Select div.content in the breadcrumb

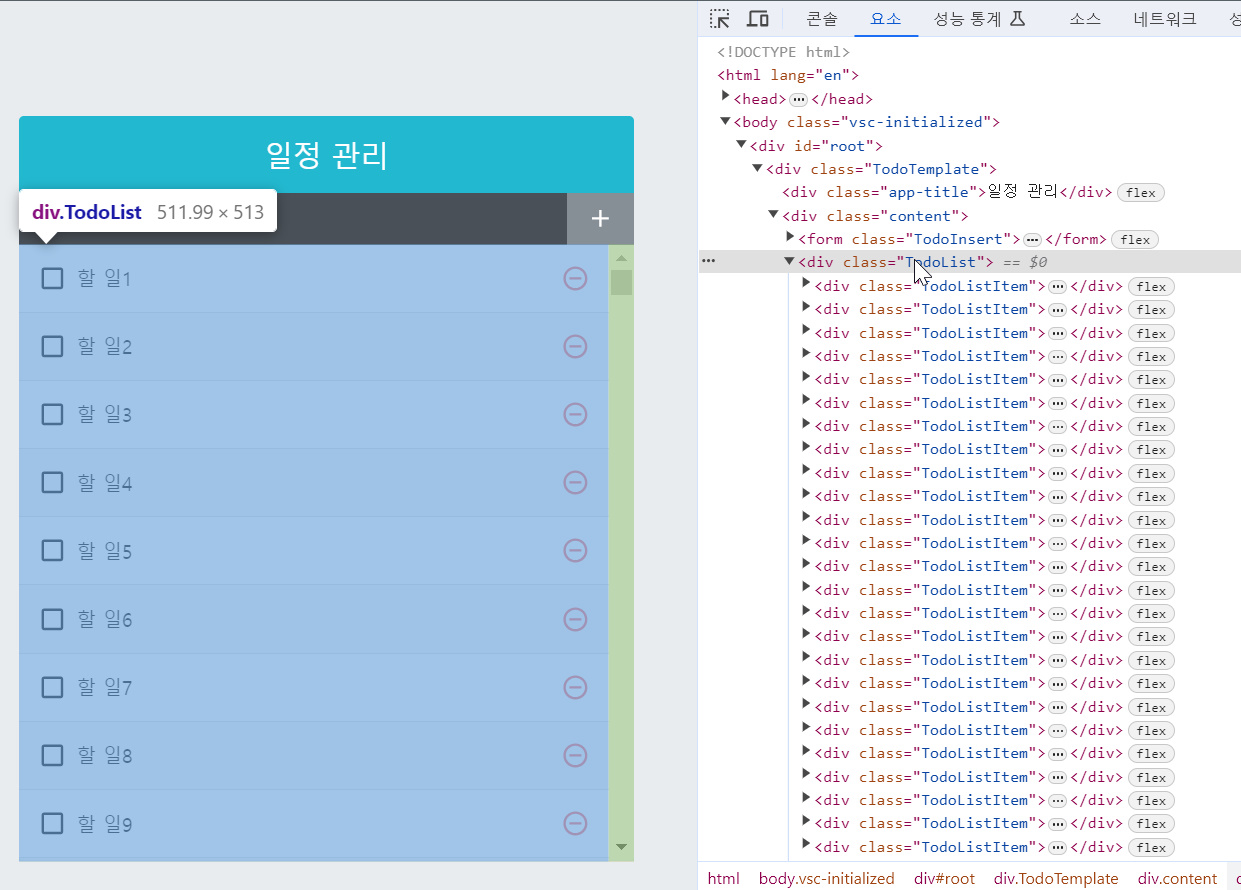pos(1177,878)
